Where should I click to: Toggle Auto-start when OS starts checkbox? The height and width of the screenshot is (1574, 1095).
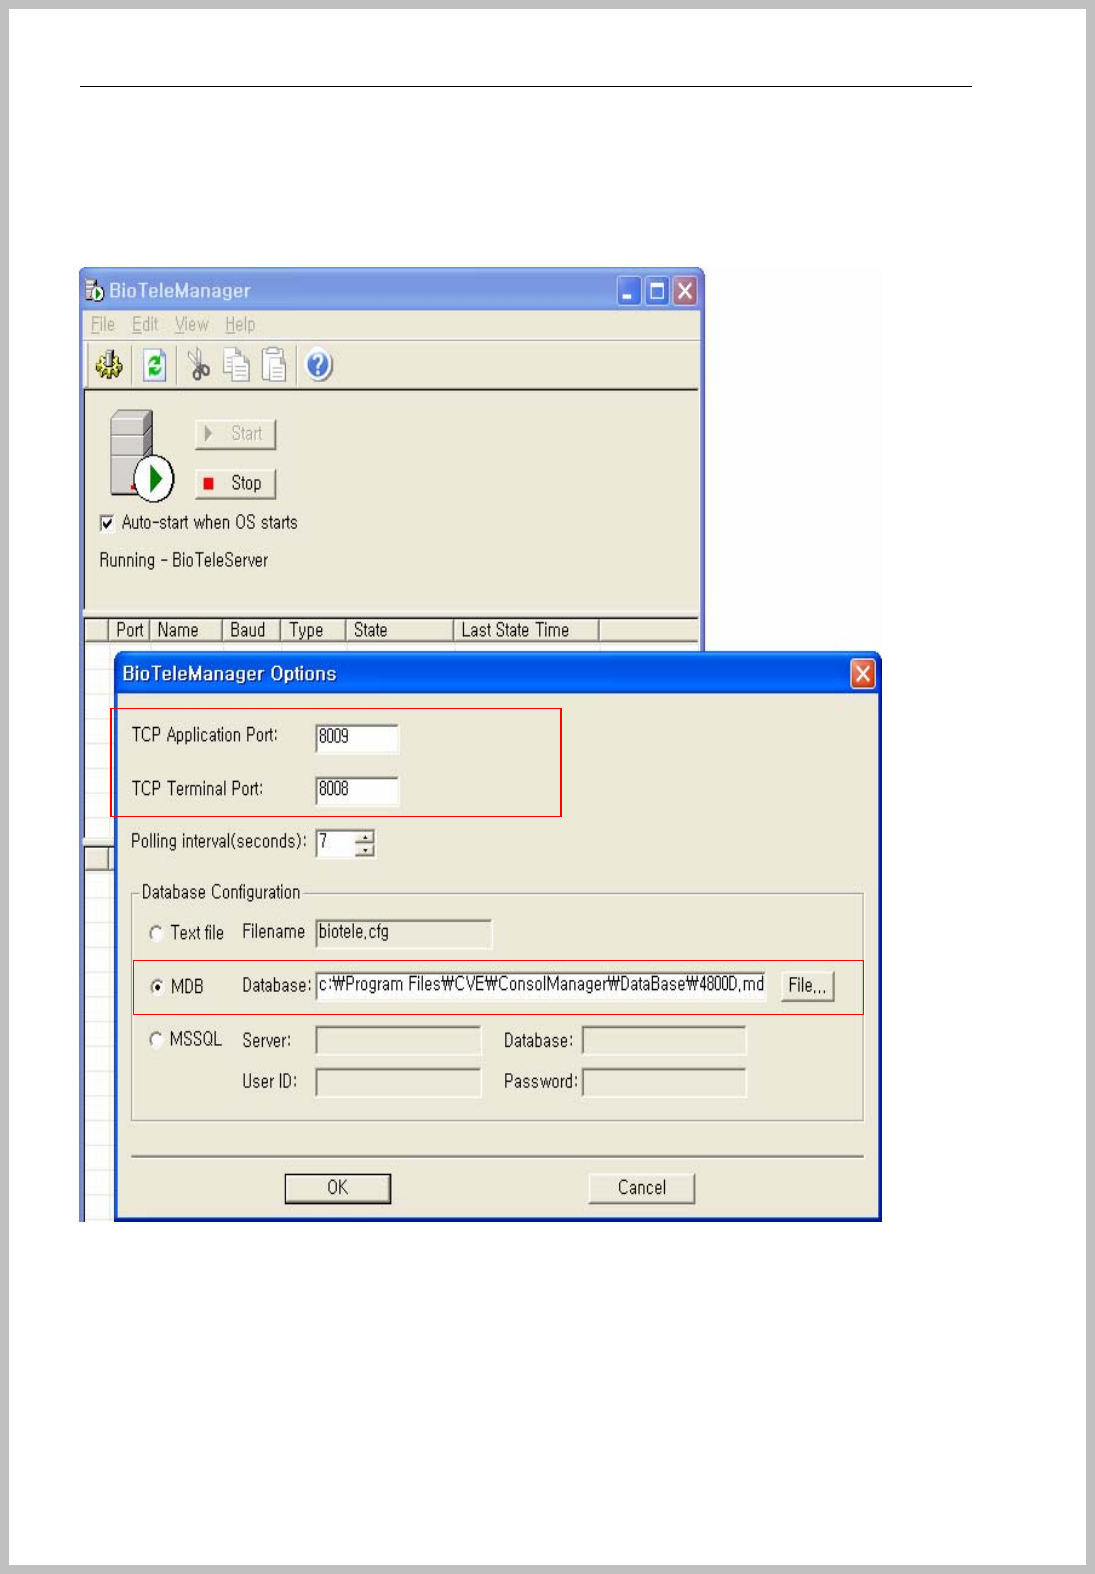coord(107,523)
